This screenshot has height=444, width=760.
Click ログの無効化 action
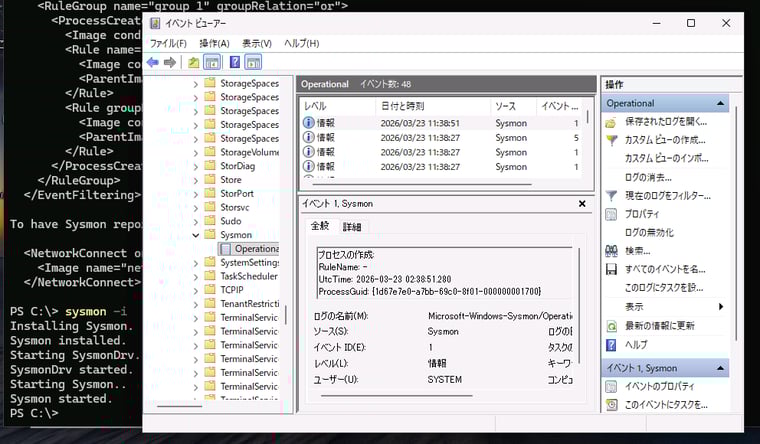pos(649,233)
